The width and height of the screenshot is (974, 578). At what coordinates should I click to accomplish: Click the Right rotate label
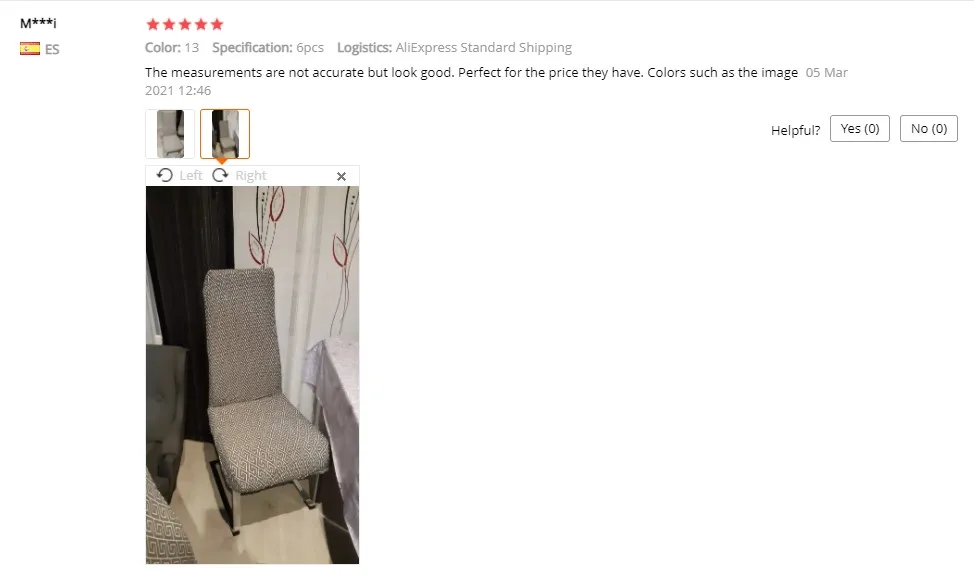[250, 176]
